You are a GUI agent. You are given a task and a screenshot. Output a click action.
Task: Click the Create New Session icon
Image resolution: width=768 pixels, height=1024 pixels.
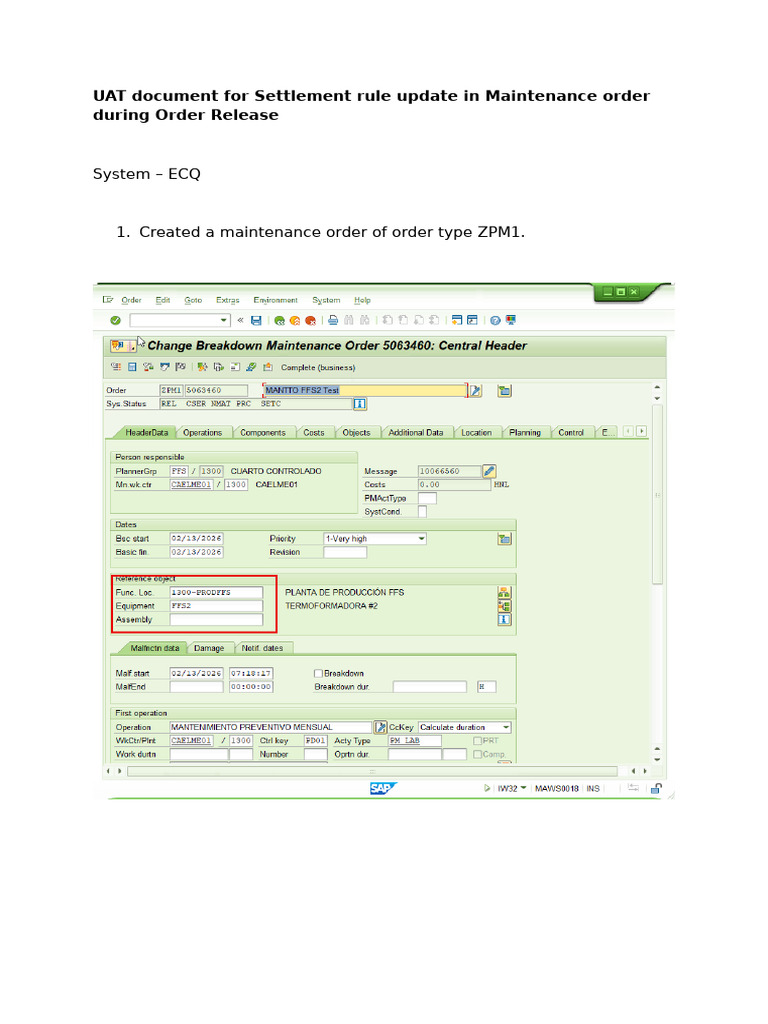point(457,320)
